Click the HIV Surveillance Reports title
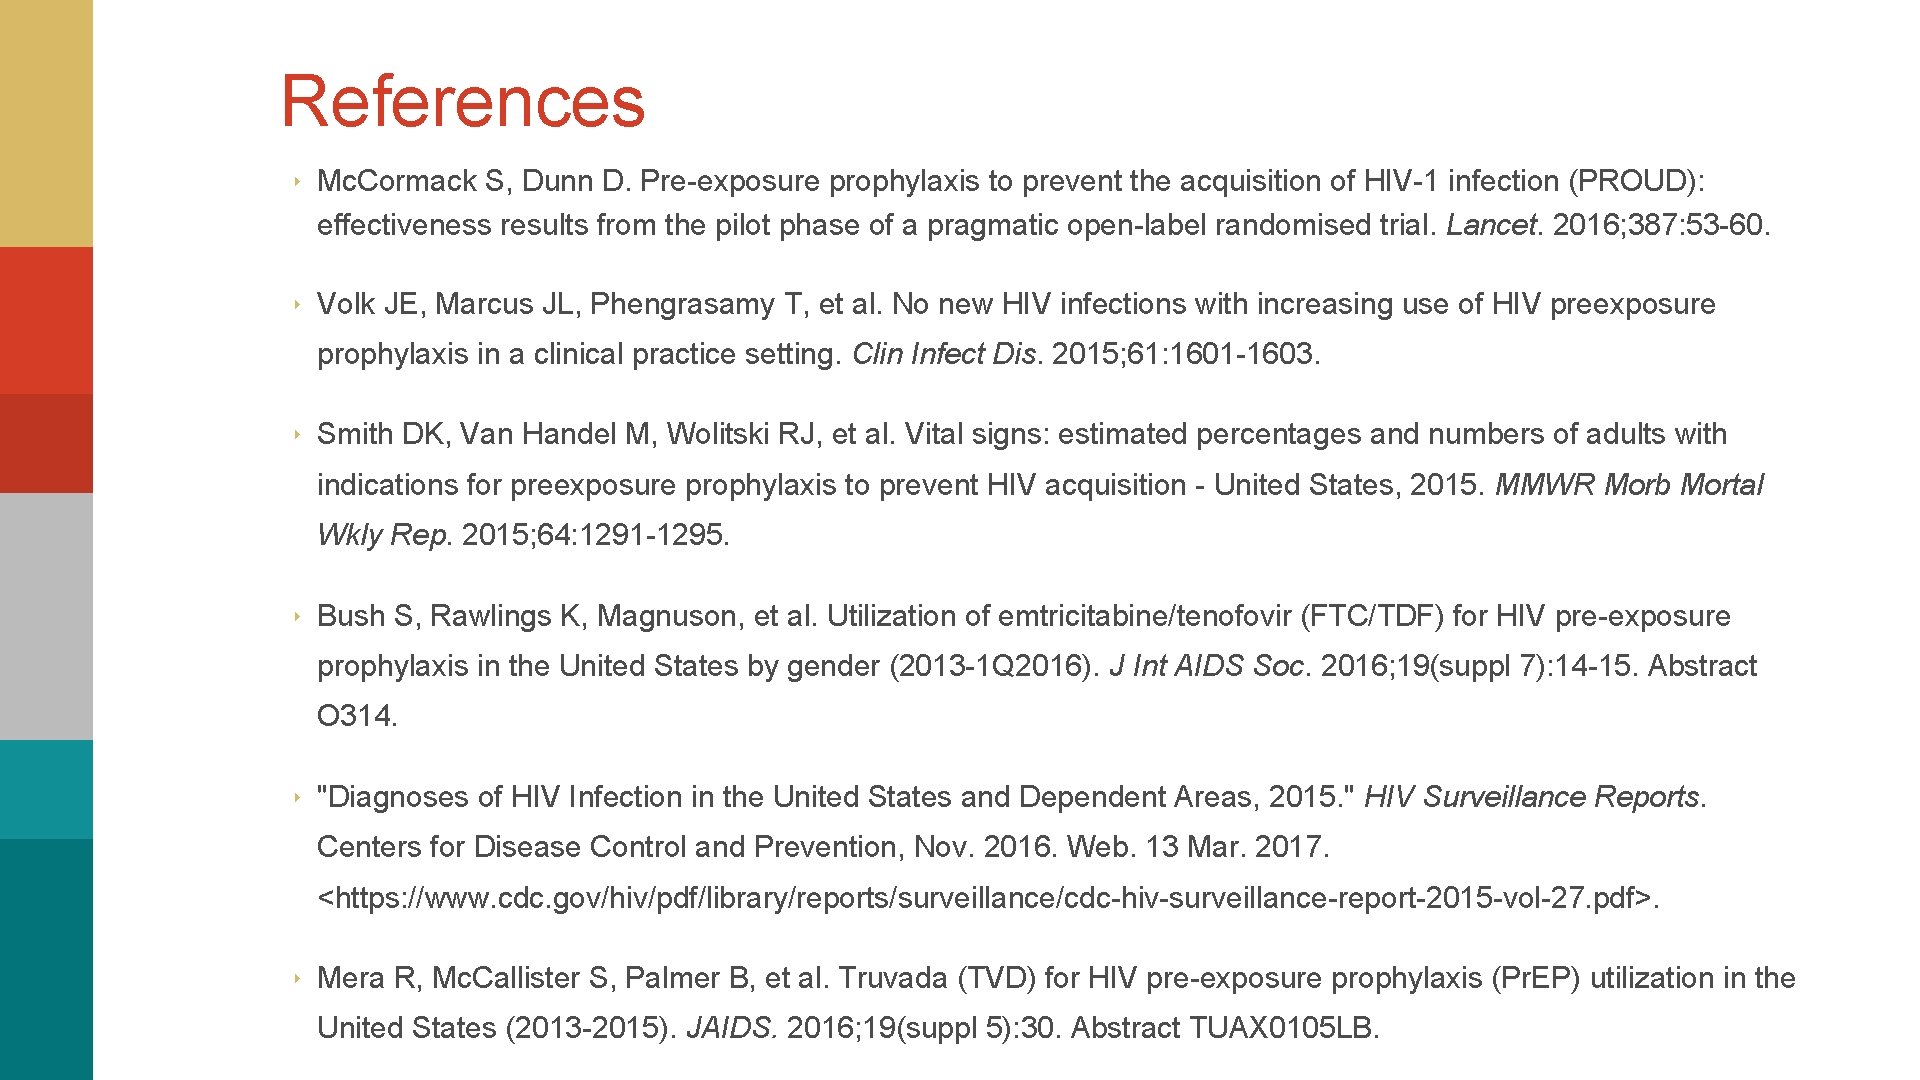 coord(1531,797)
